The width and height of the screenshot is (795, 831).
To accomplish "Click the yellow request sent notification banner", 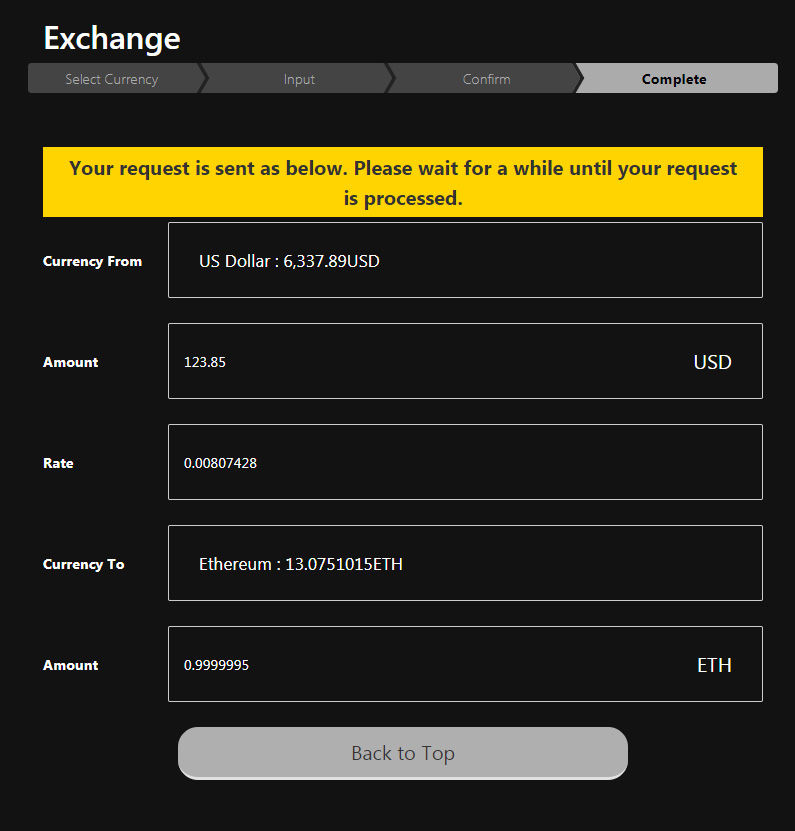I will (403, 182).
